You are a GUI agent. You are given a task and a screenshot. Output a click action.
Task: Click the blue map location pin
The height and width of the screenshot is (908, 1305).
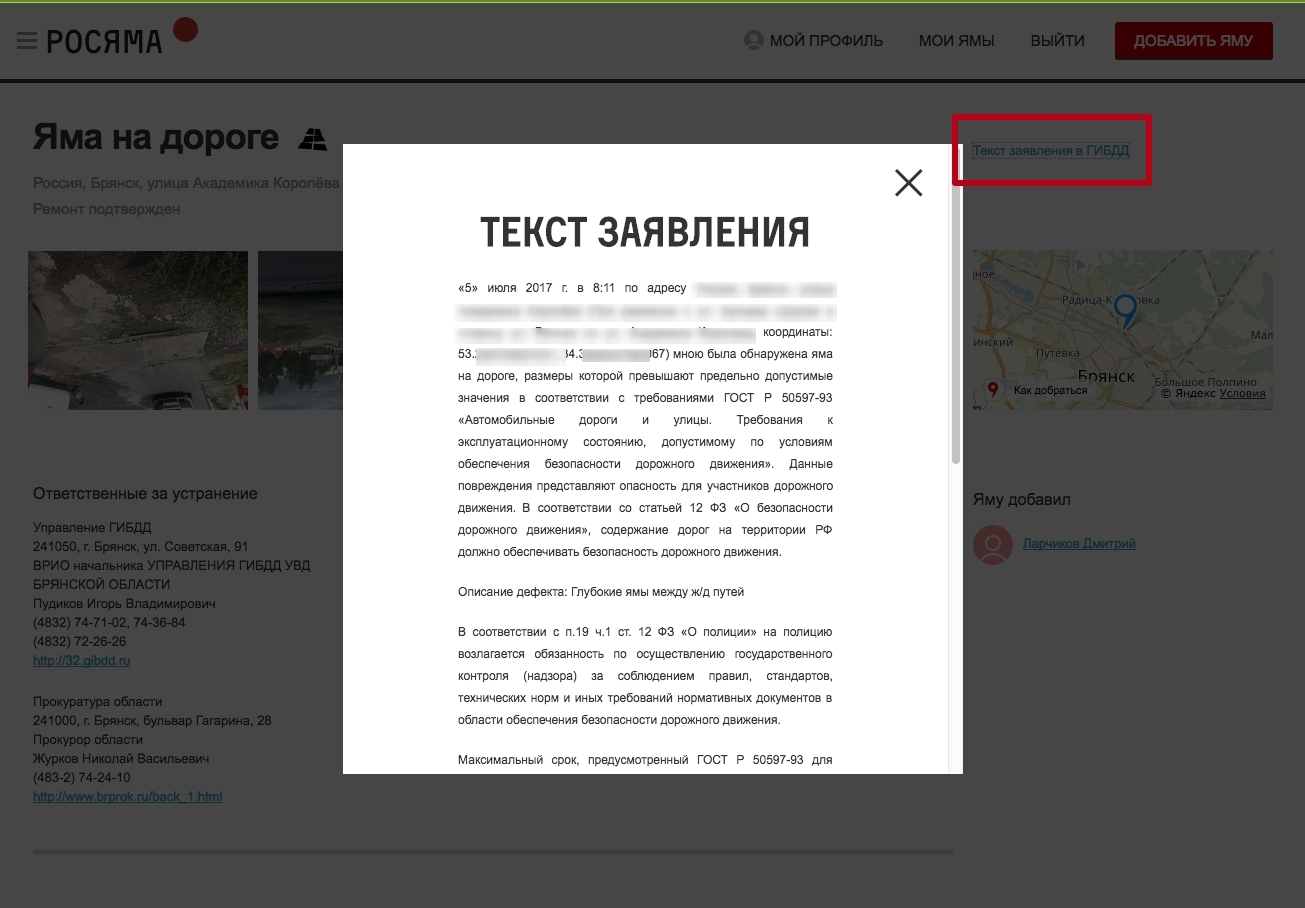coord(1126,311)
